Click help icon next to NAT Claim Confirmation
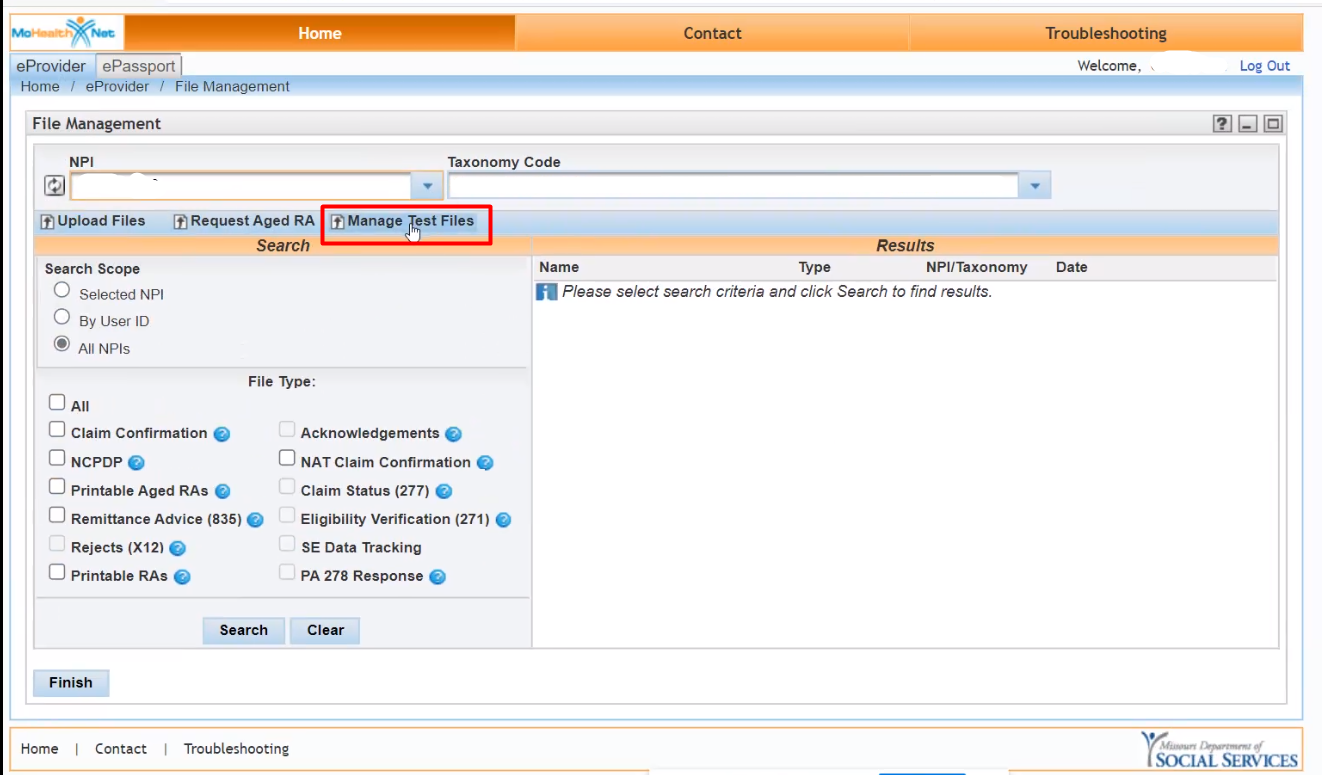 pos(485,463)
